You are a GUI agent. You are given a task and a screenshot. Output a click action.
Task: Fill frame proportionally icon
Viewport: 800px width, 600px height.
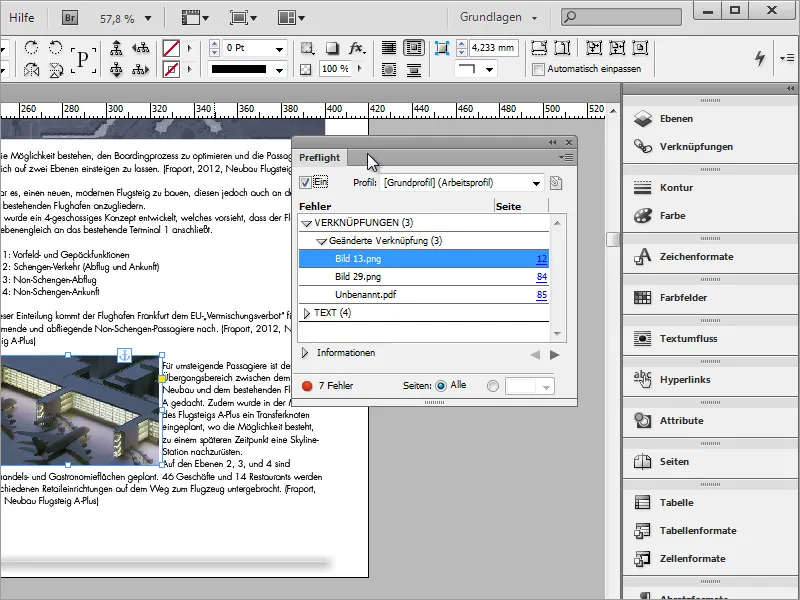(x=539, y=48)
